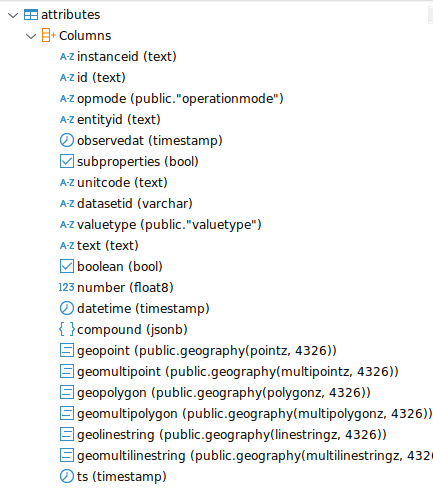The width and height of the screenshot is (433, 491).
Task: Click the object icon beside geomultipolygon
Action: tap(67, 413)
